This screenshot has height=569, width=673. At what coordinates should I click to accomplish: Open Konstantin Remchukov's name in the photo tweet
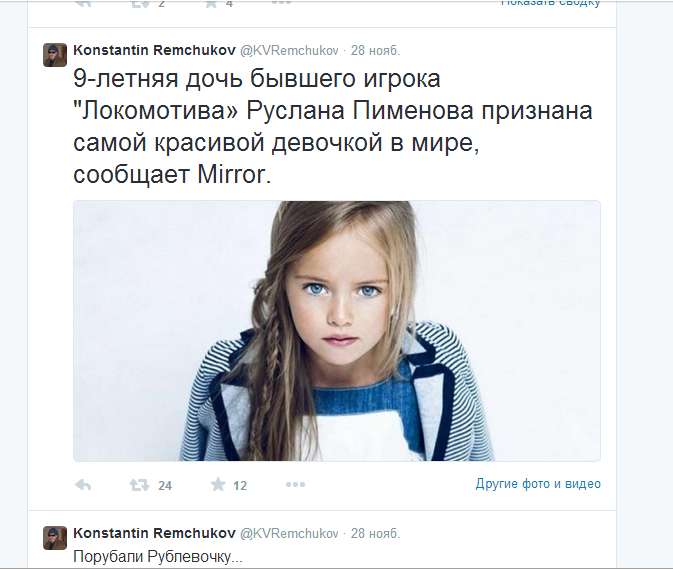tap(155, 50)
